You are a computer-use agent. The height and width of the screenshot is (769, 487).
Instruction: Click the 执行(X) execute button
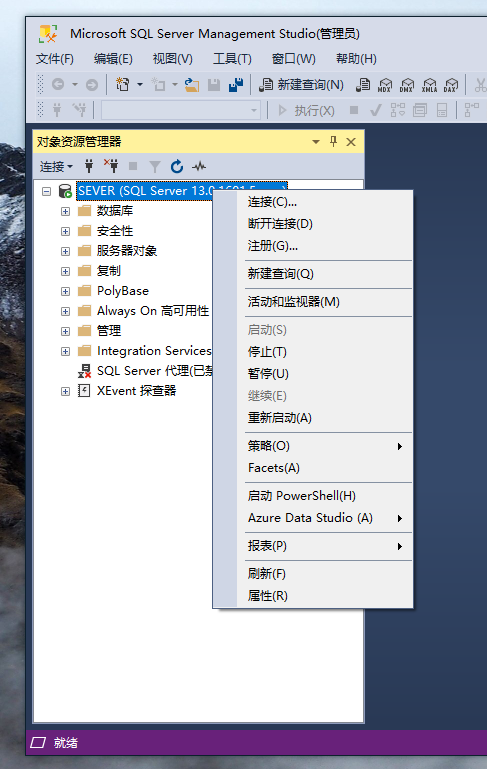click(307, 110)
